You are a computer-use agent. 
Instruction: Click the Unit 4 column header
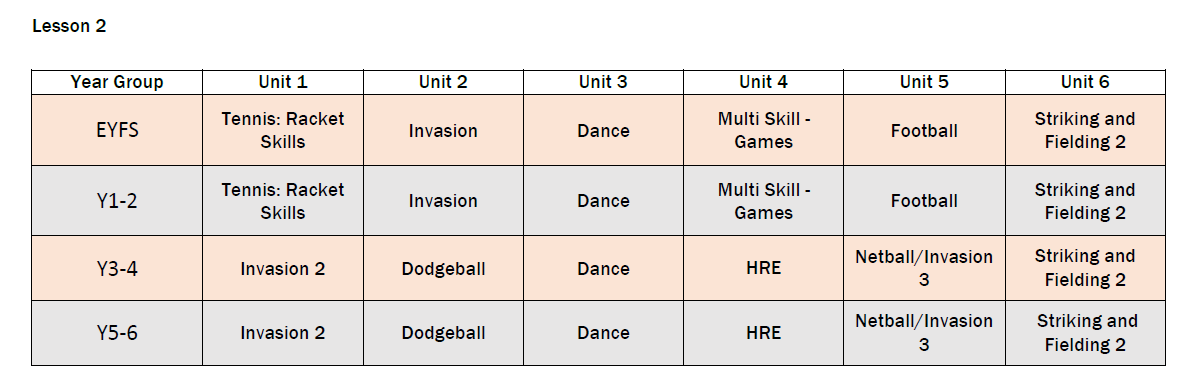[764, 82]
